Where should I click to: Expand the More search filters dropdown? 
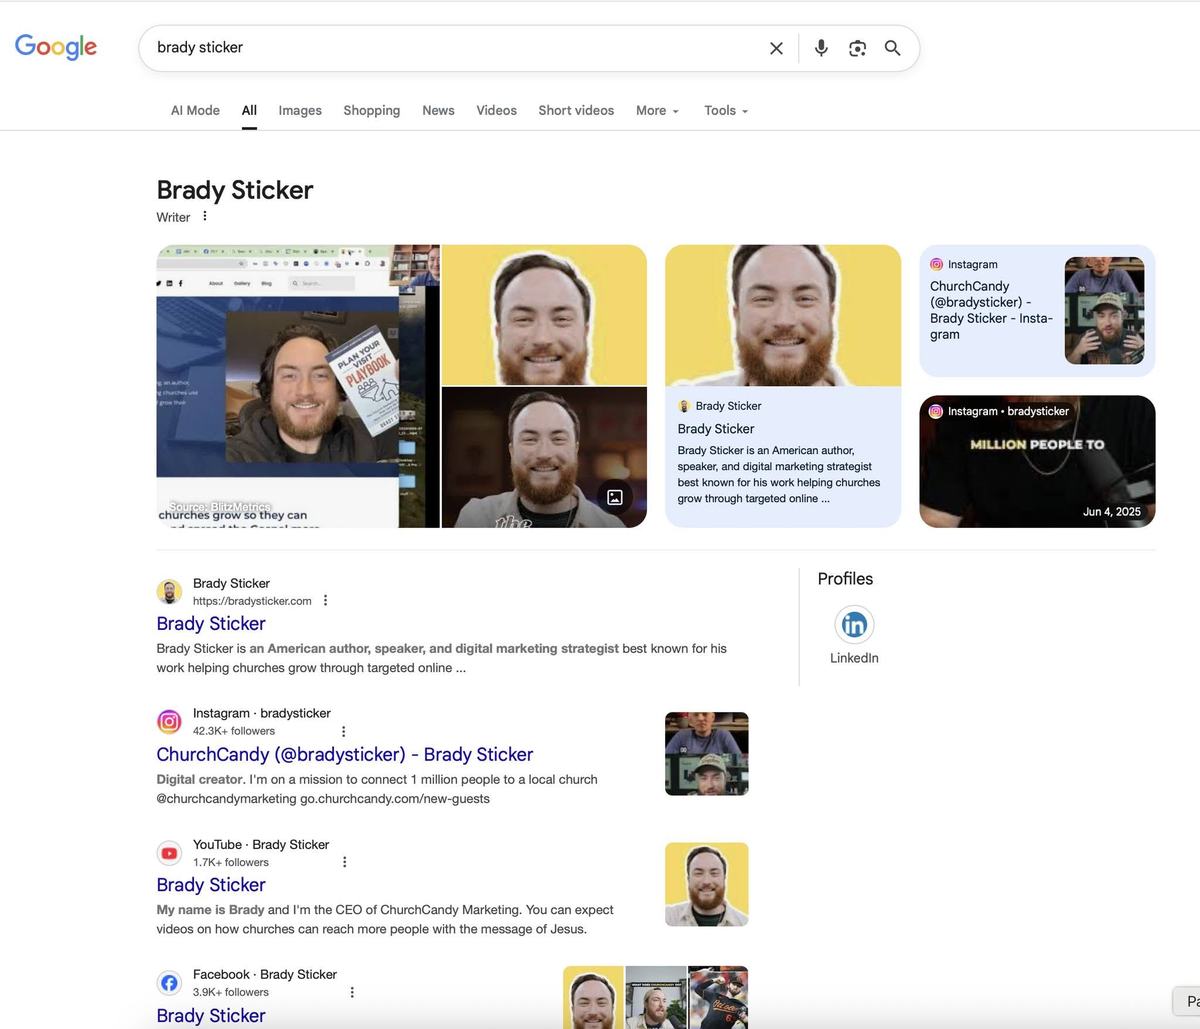657,110
